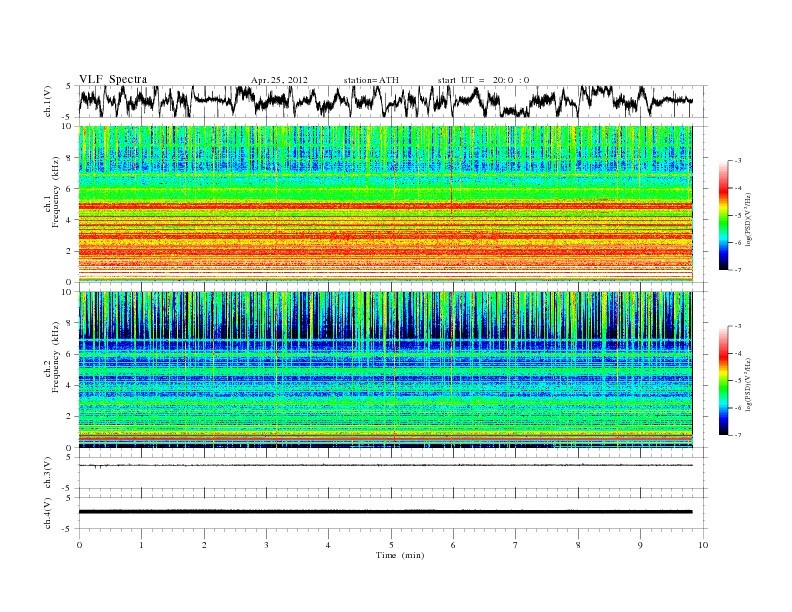Click the time axis tick label "7"
This screenshot has height=612, width=792.
click(516, 545)
